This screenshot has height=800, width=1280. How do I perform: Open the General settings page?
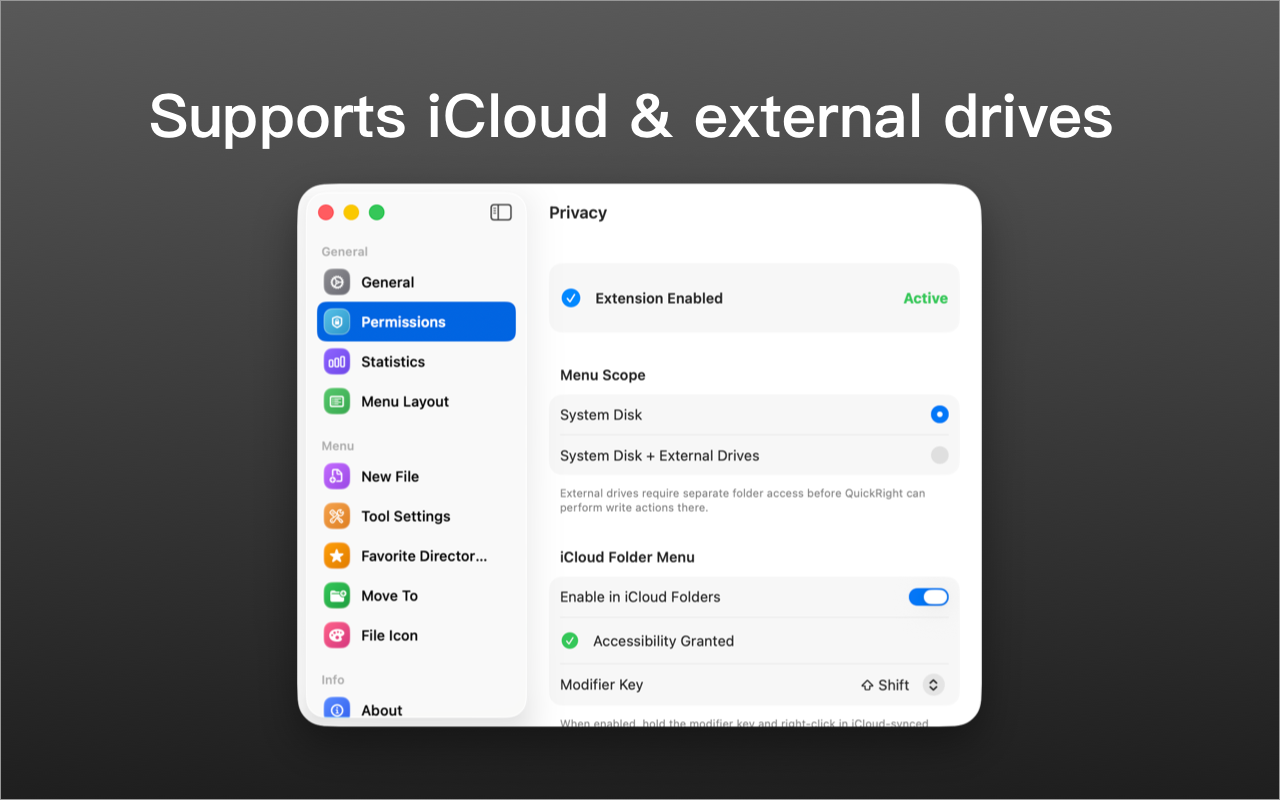416,282
